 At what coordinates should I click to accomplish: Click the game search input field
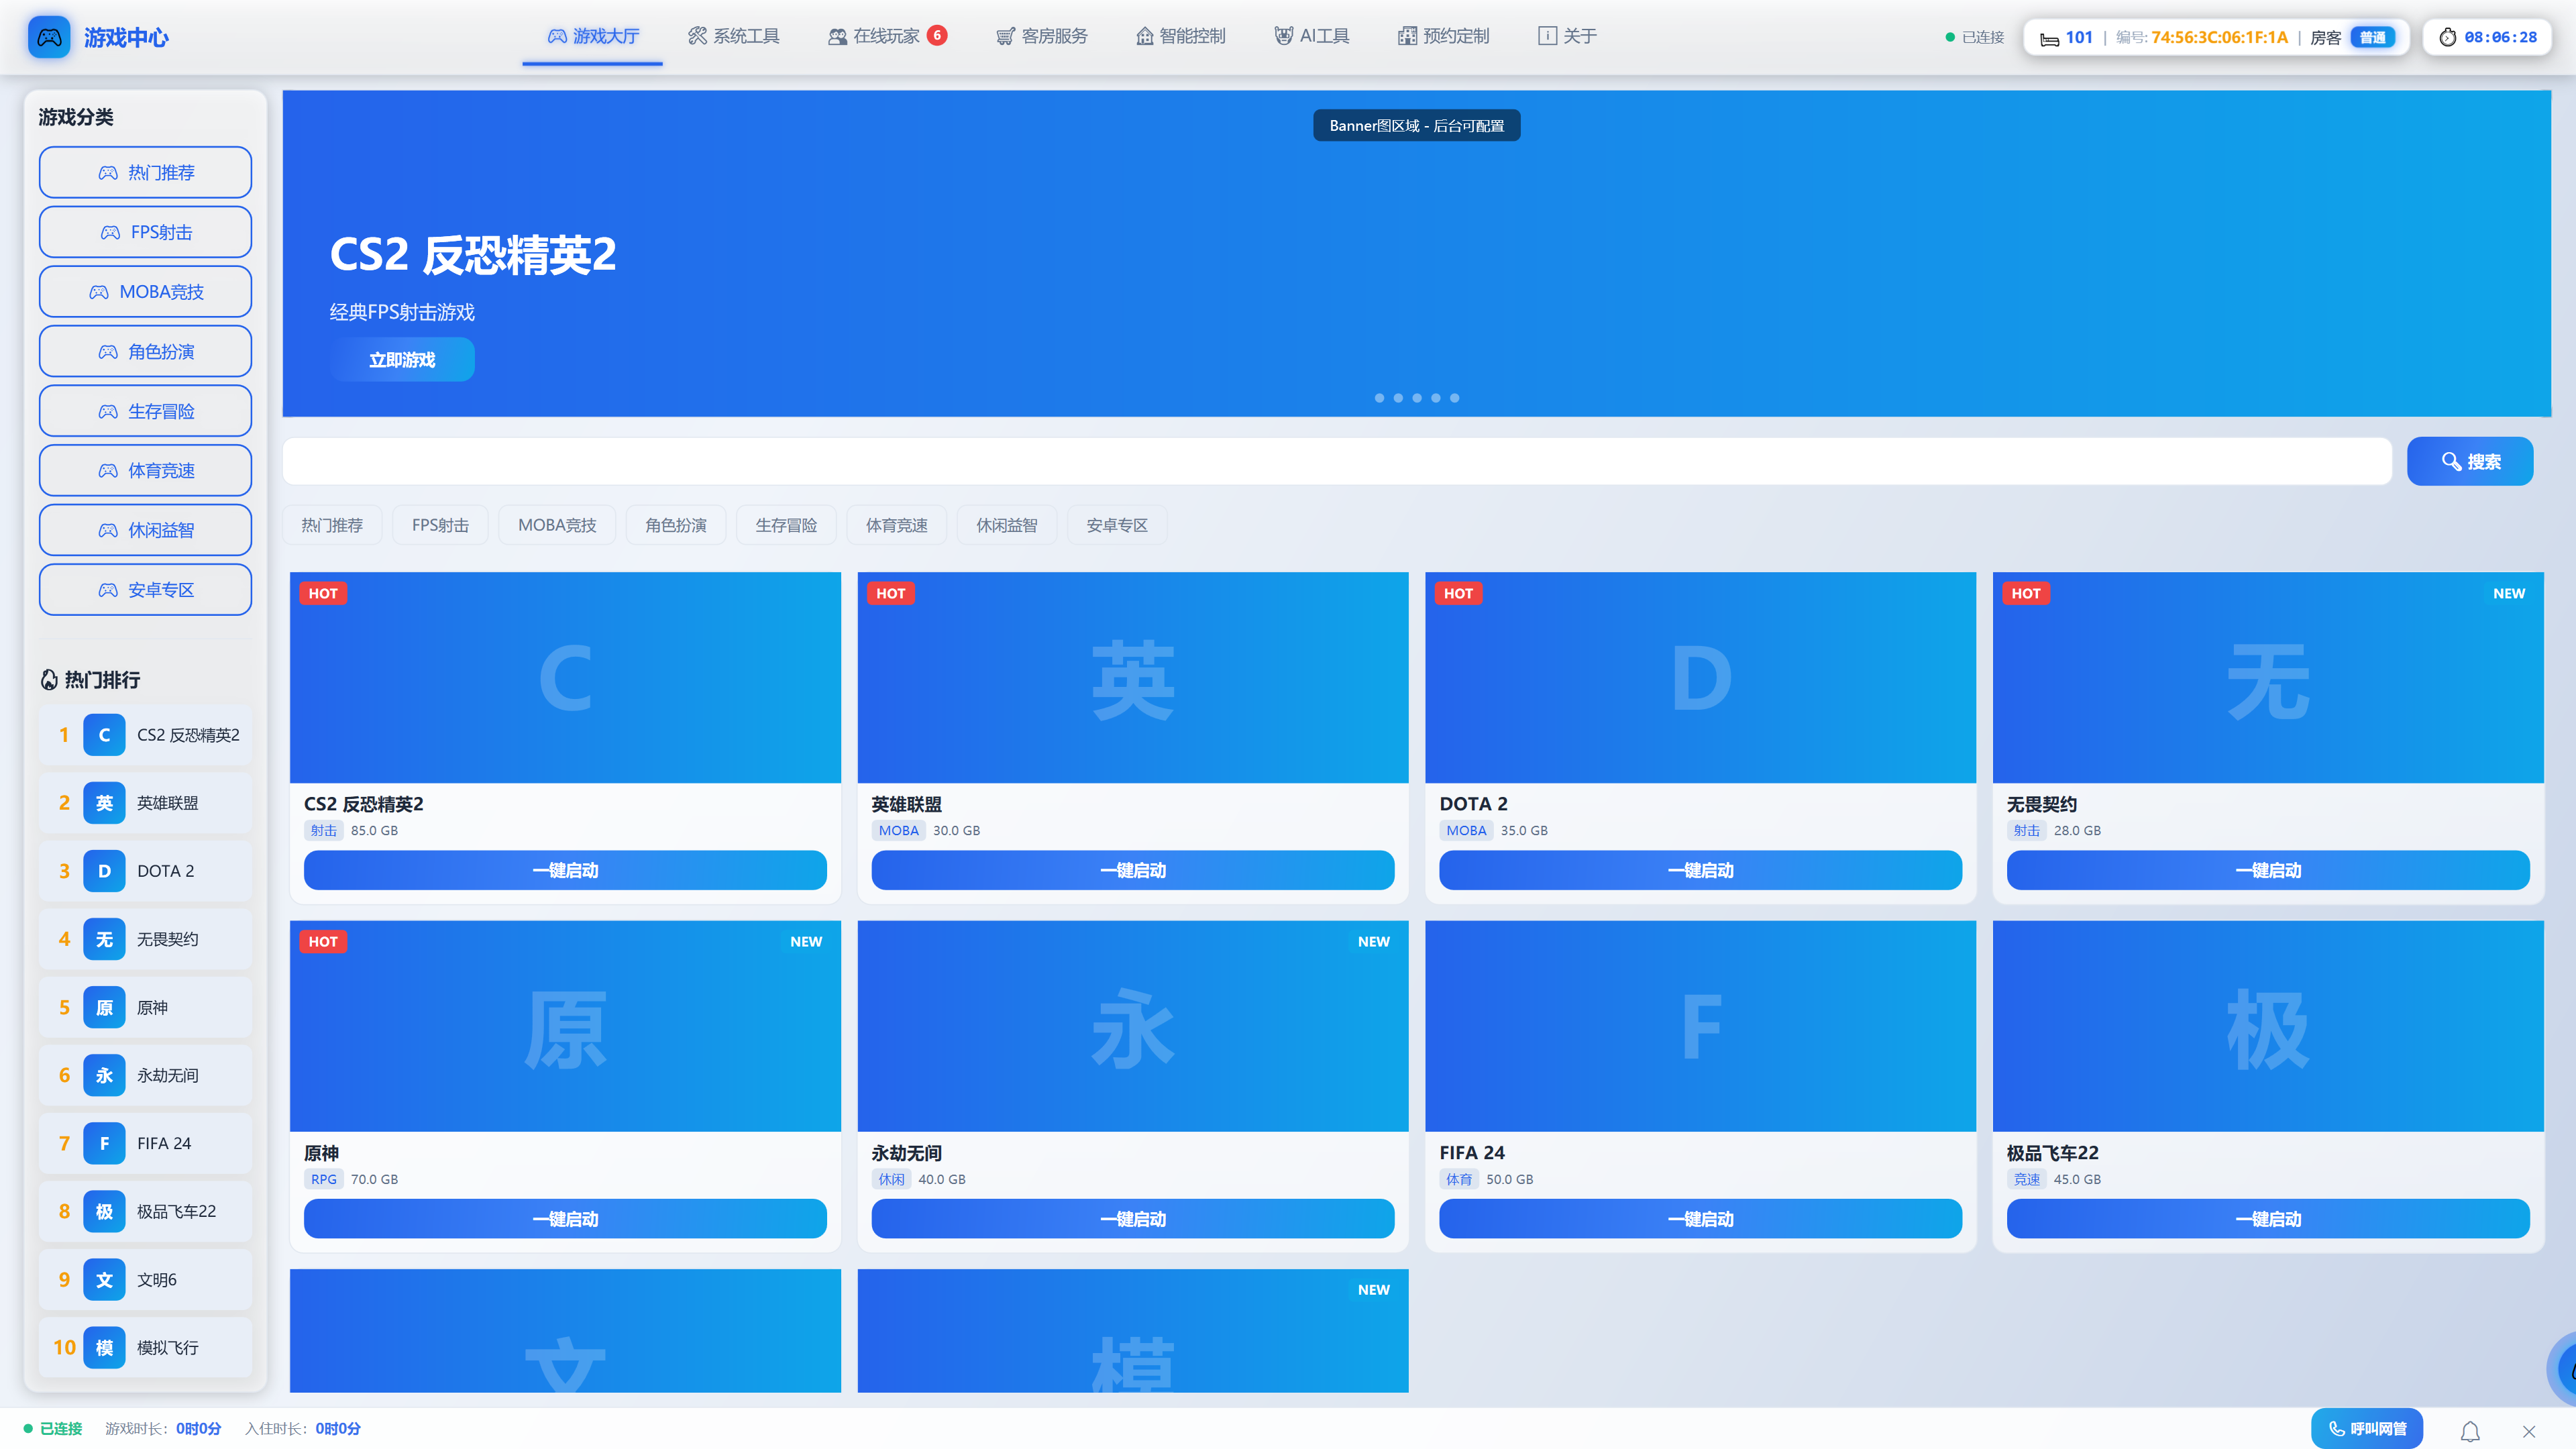pos(1337,461)
